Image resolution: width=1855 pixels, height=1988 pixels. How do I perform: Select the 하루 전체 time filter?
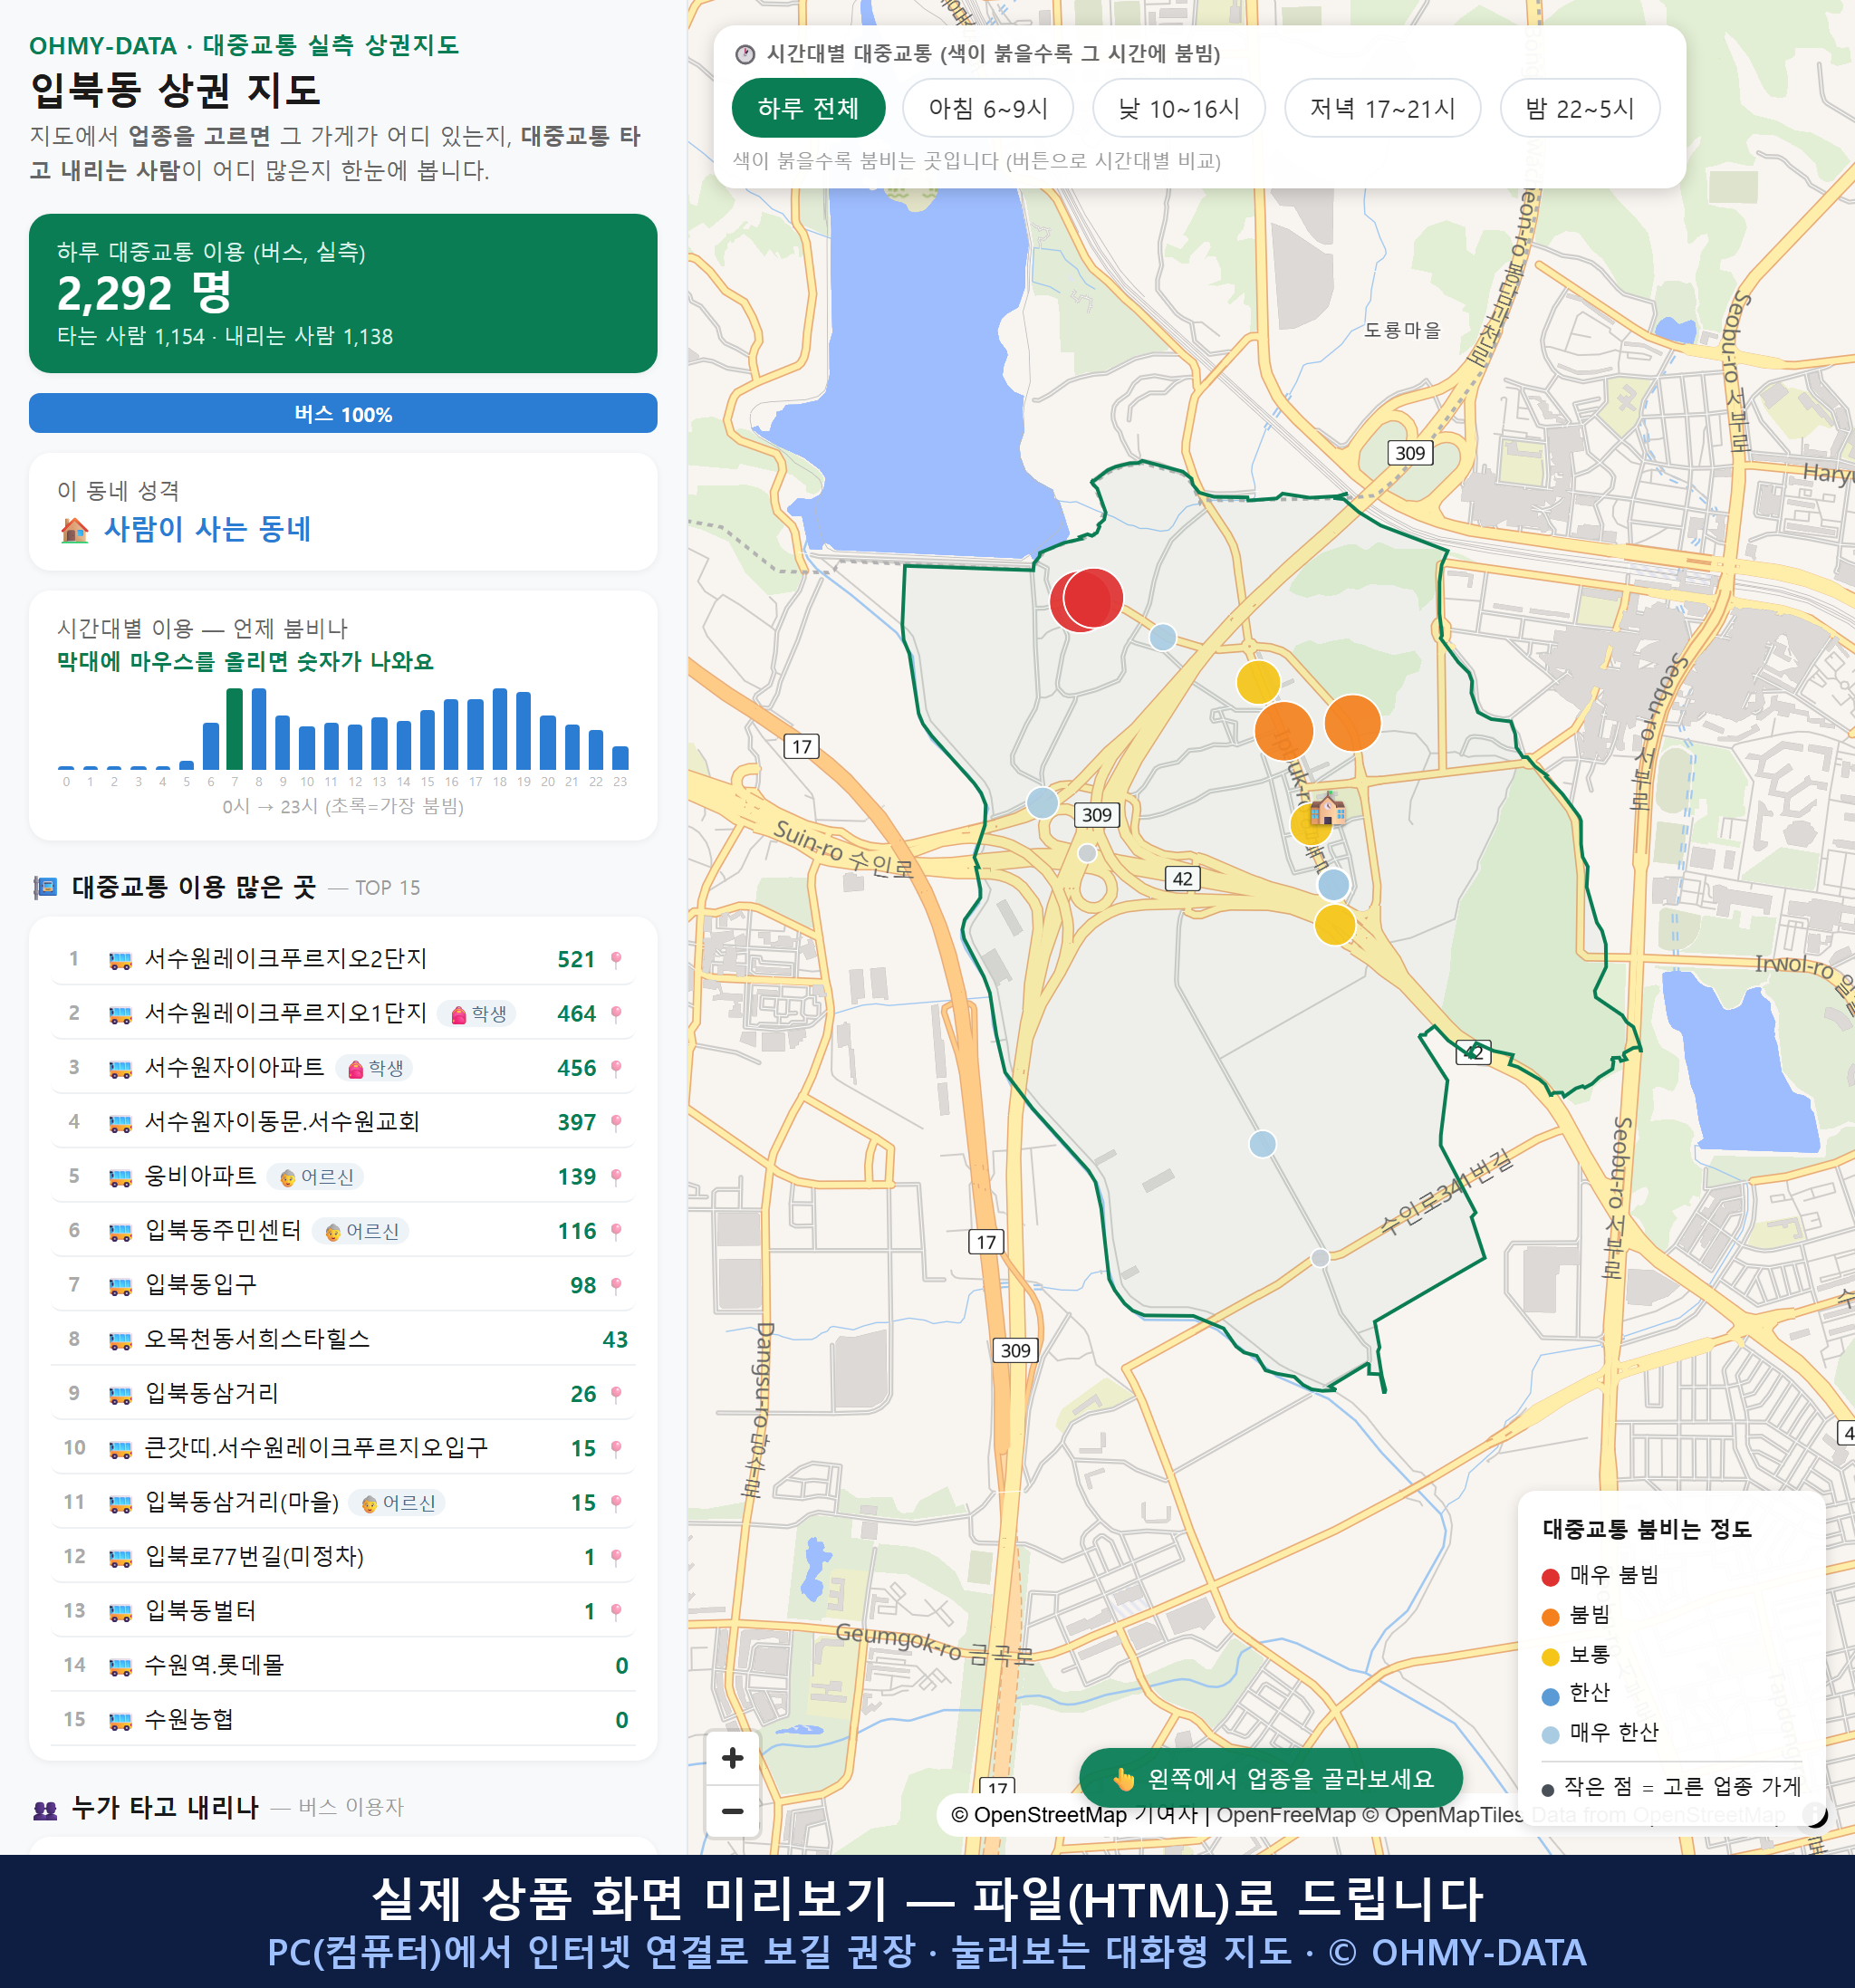coord(808,108)
